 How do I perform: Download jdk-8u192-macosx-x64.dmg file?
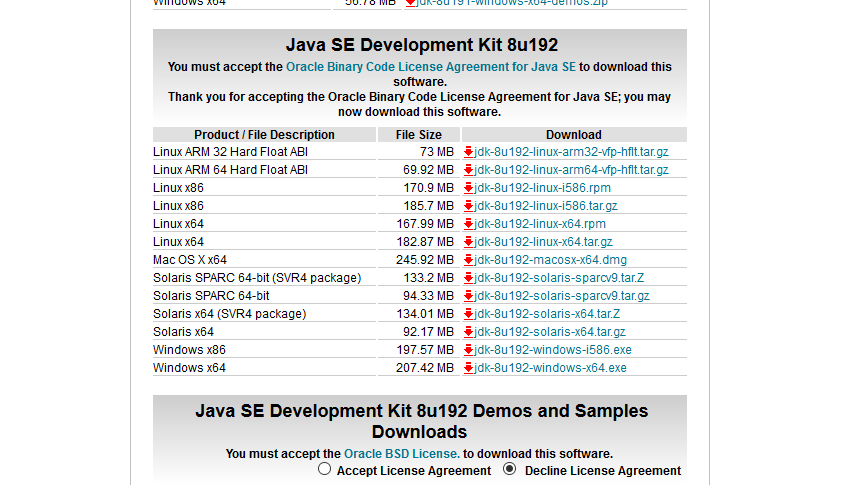(550, 260)
